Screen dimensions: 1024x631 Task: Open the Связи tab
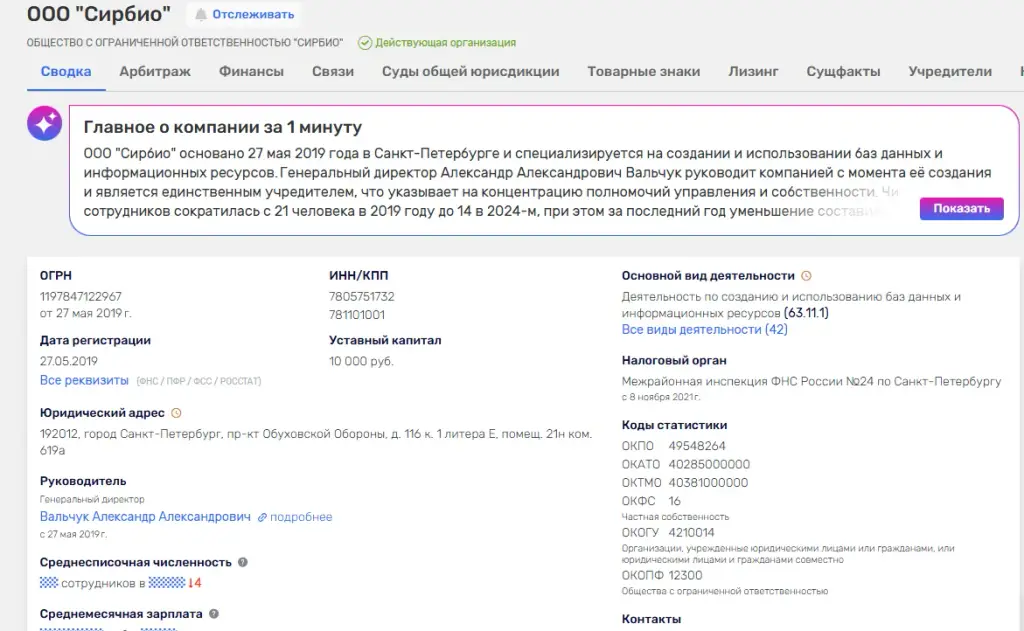(333, 72)
